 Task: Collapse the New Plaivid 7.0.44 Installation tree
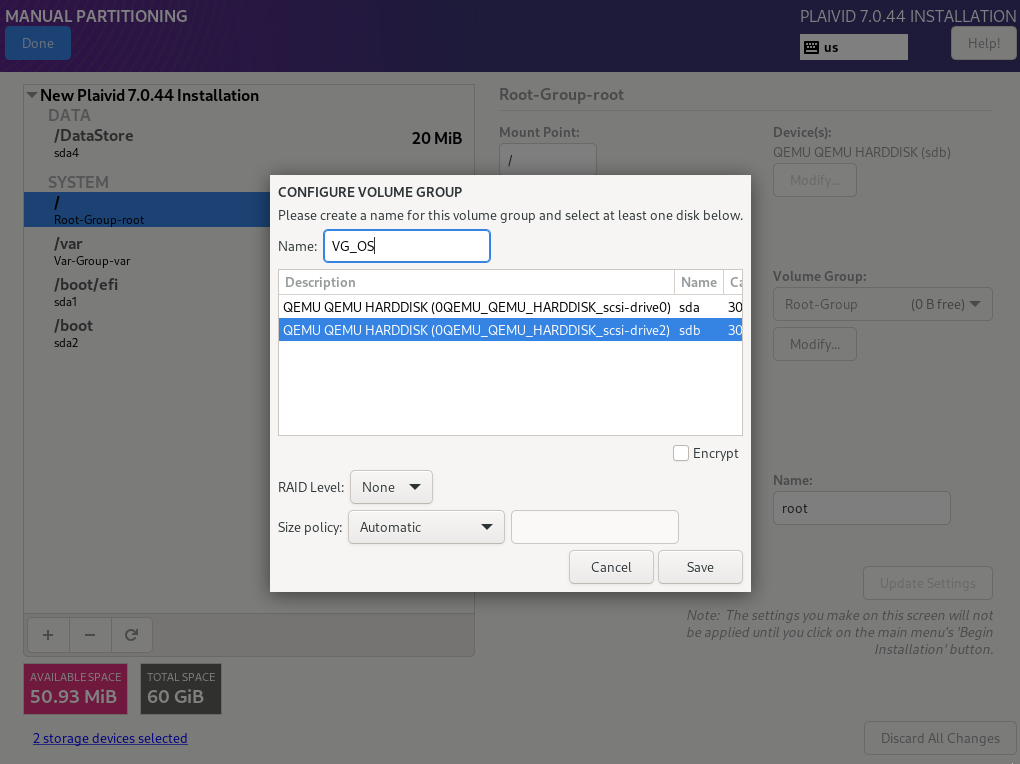tap(31, 95)
